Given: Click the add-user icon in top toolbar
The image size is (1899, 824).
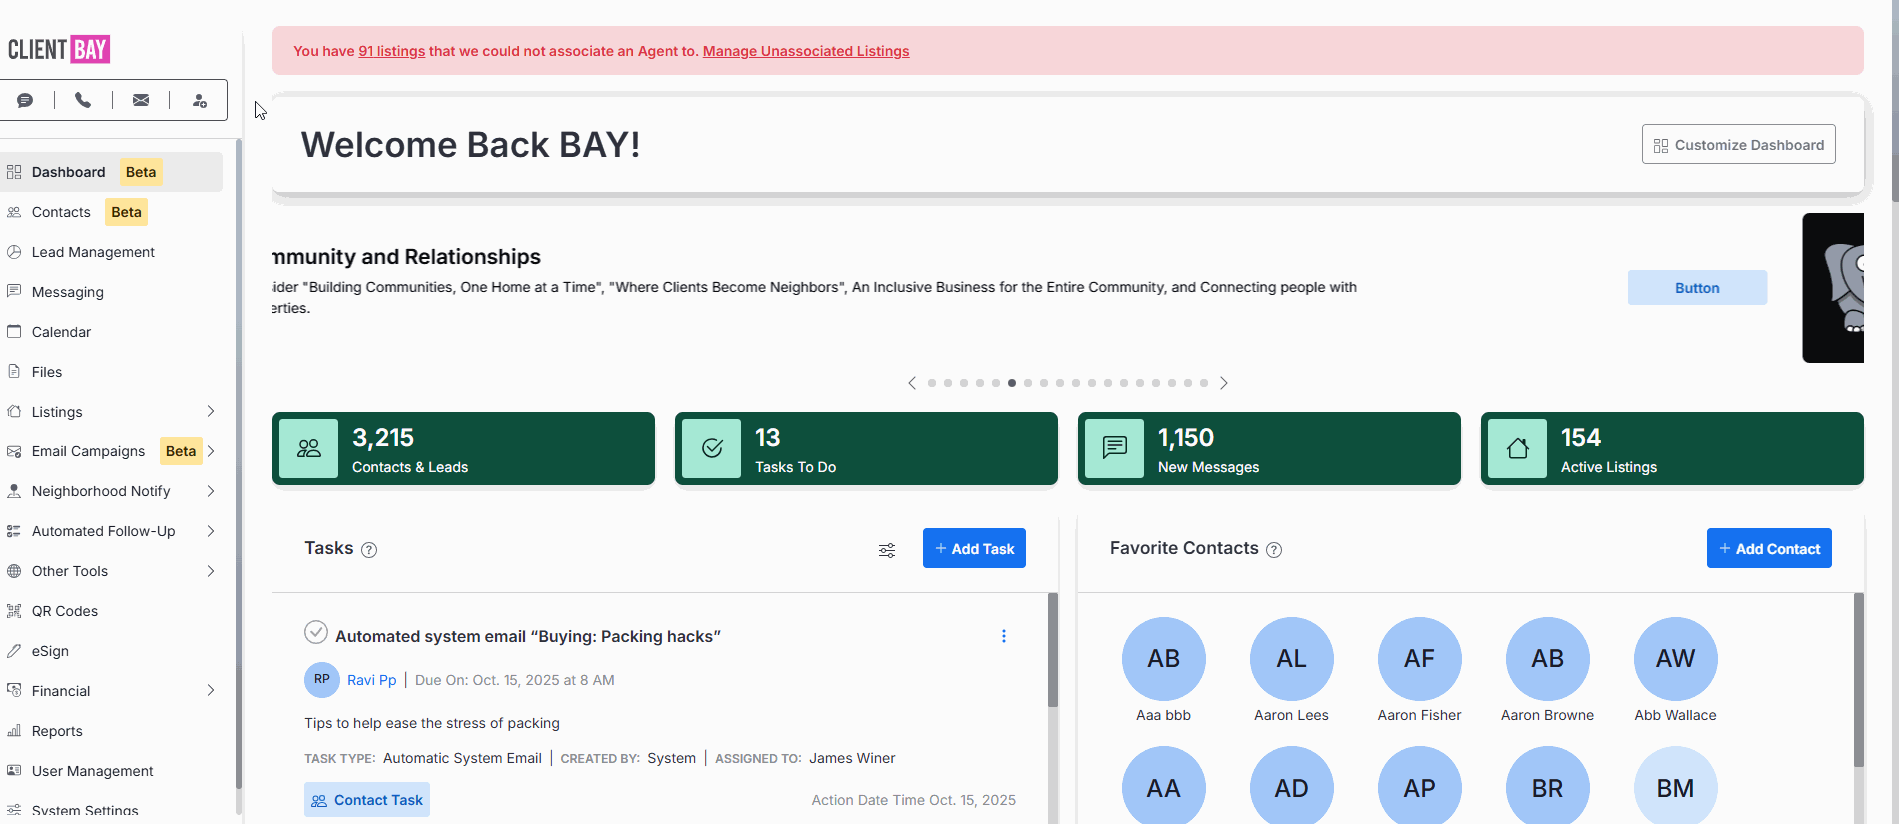Looking at the screenshot, I should [x=199, y=100].
